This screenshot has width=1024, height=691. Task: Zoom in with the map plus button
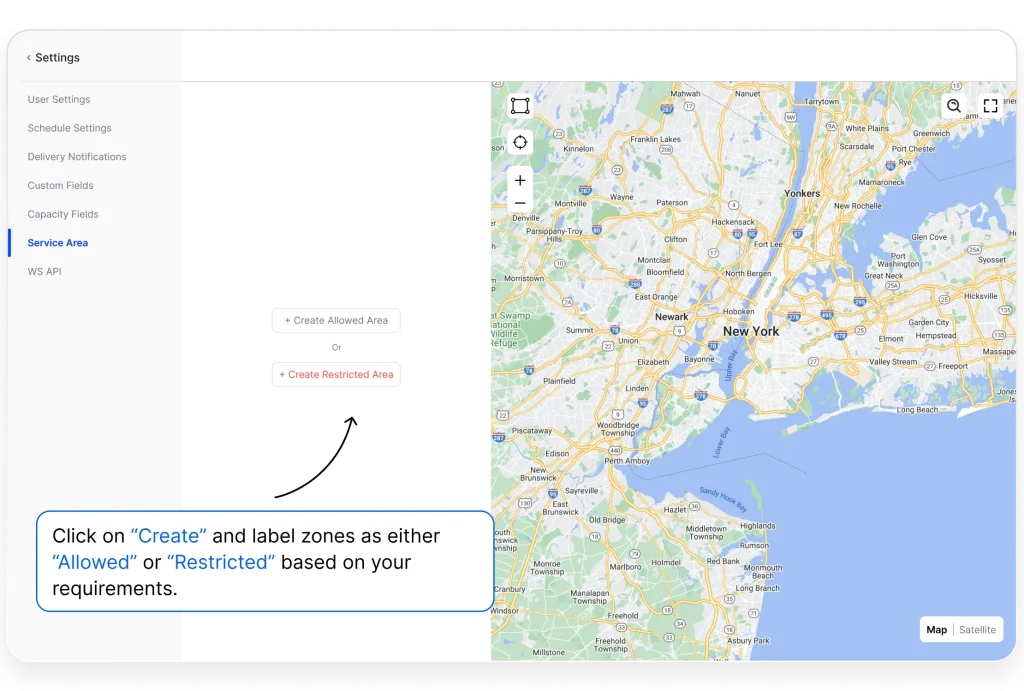(x=520, y=180)
